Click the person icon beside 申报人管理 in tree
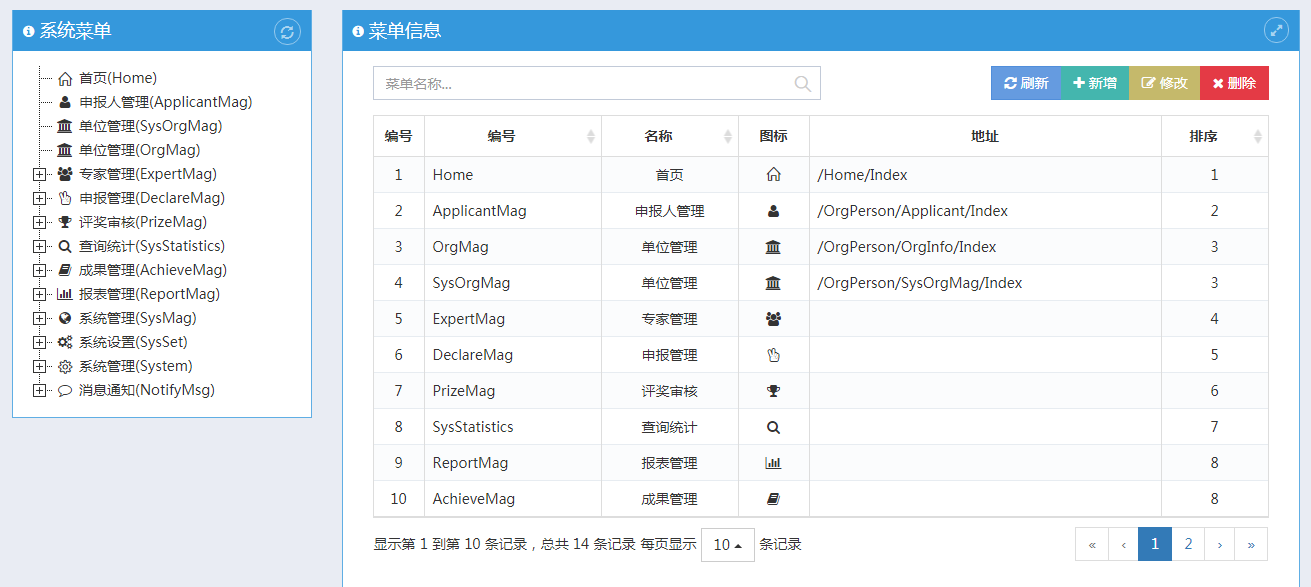 coord(65,102)
